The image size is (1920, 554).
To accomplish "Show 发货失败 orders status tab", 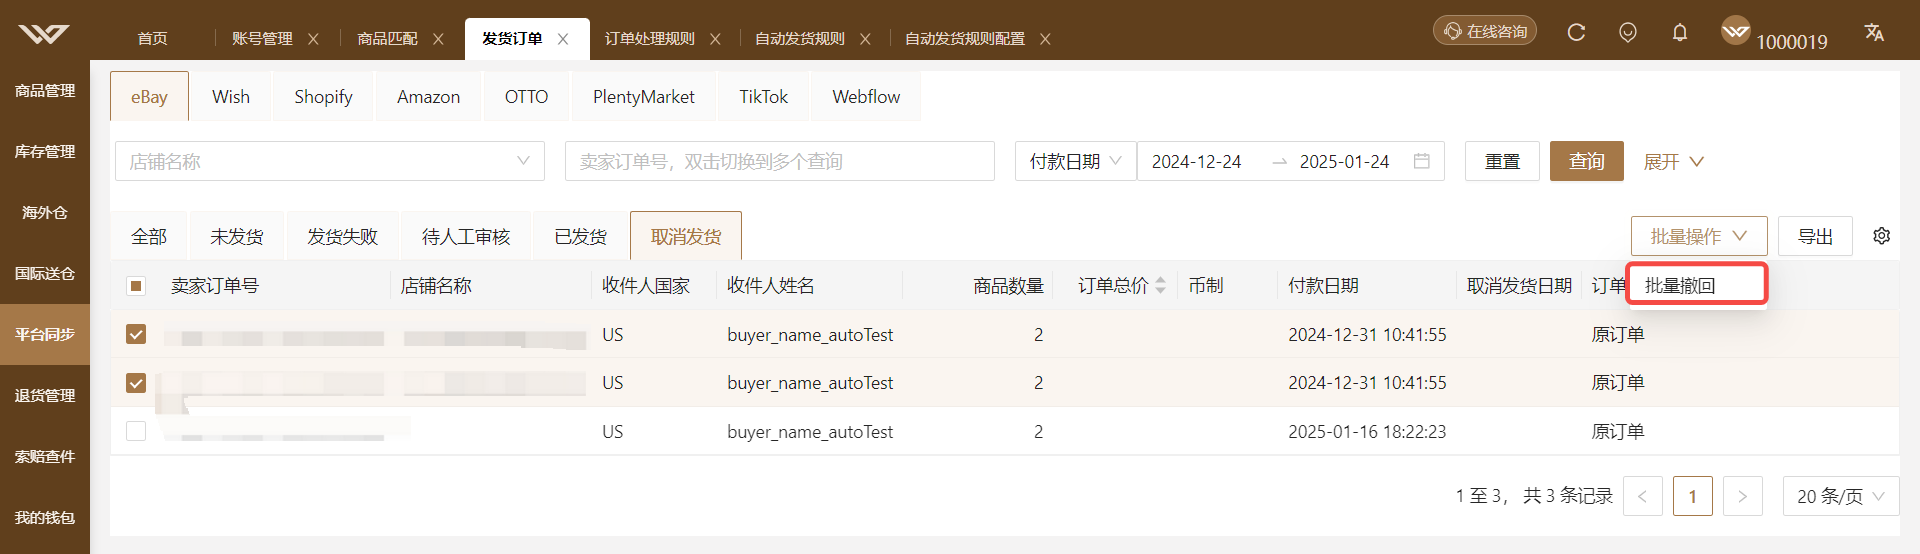I will point(342,236).
